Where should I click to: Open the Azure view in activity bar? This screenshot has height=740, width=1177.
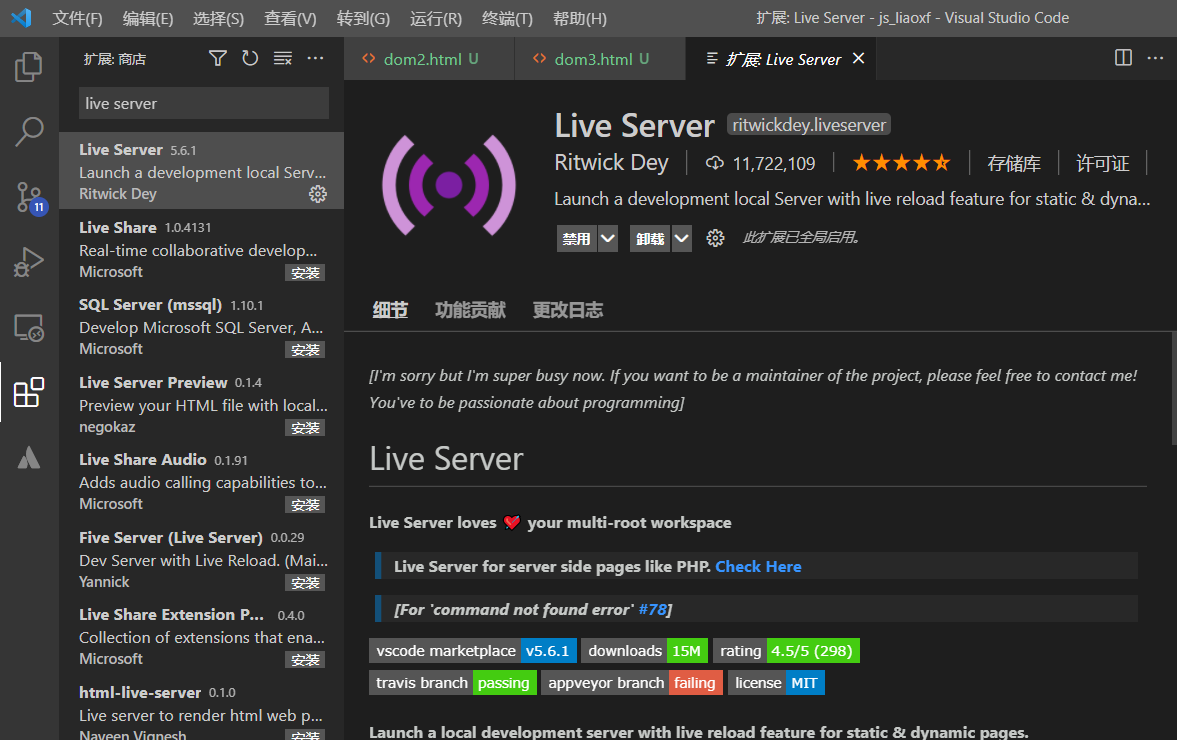[x=29, y=457]
